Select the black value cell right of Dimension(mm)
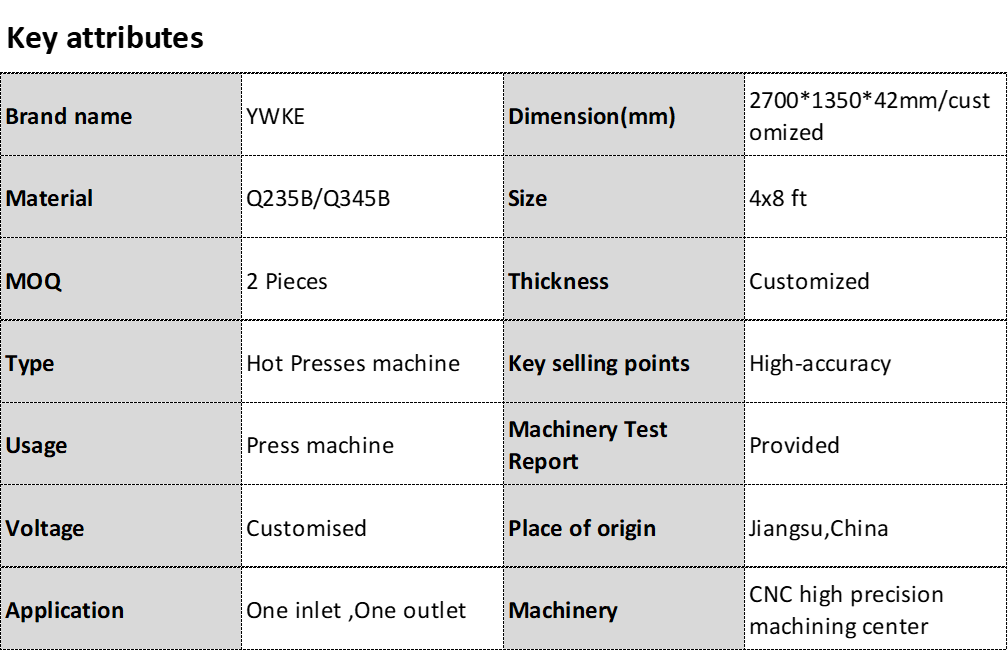The image size is (1008, 651). pyautogui.click(x=876, y=115)
